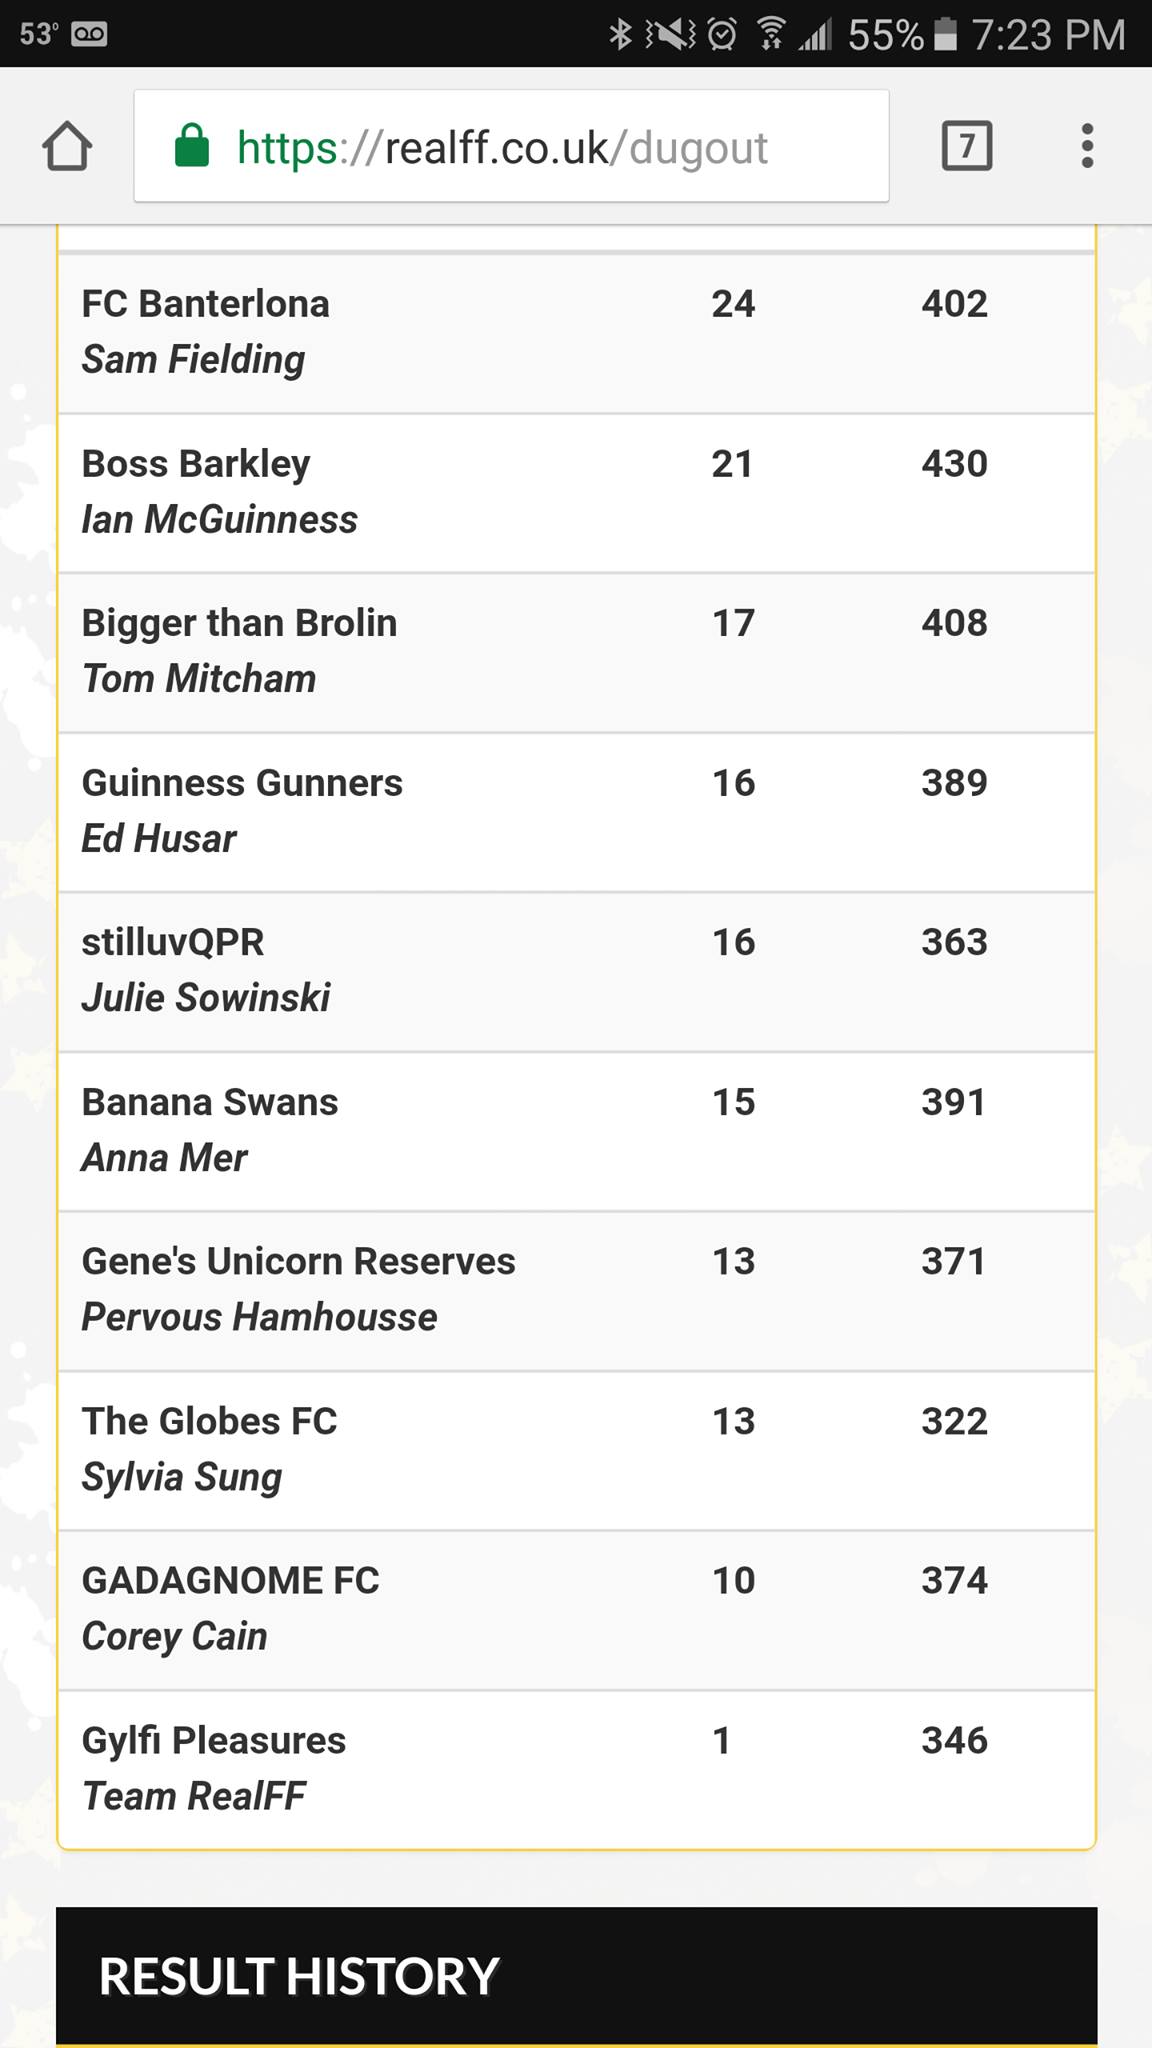
Task: Select the Bigger than Brolin row
Action: 577,652
